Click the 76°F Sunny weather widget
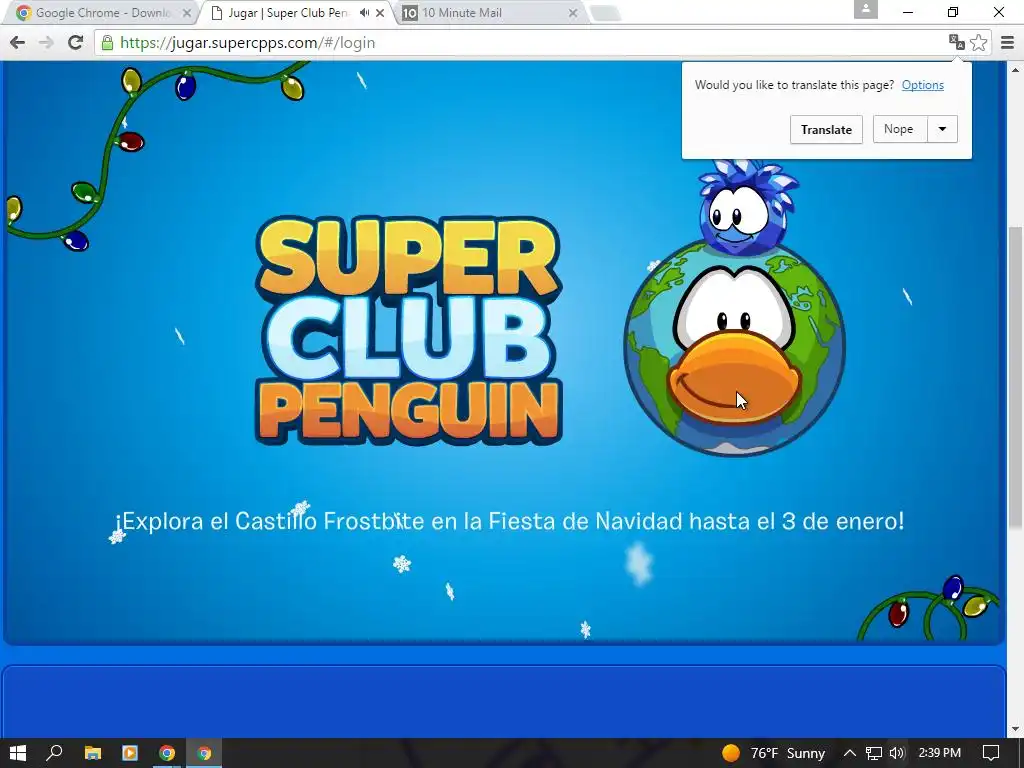The width and height of the screenshot is (1024, 768). coord(773,753)
